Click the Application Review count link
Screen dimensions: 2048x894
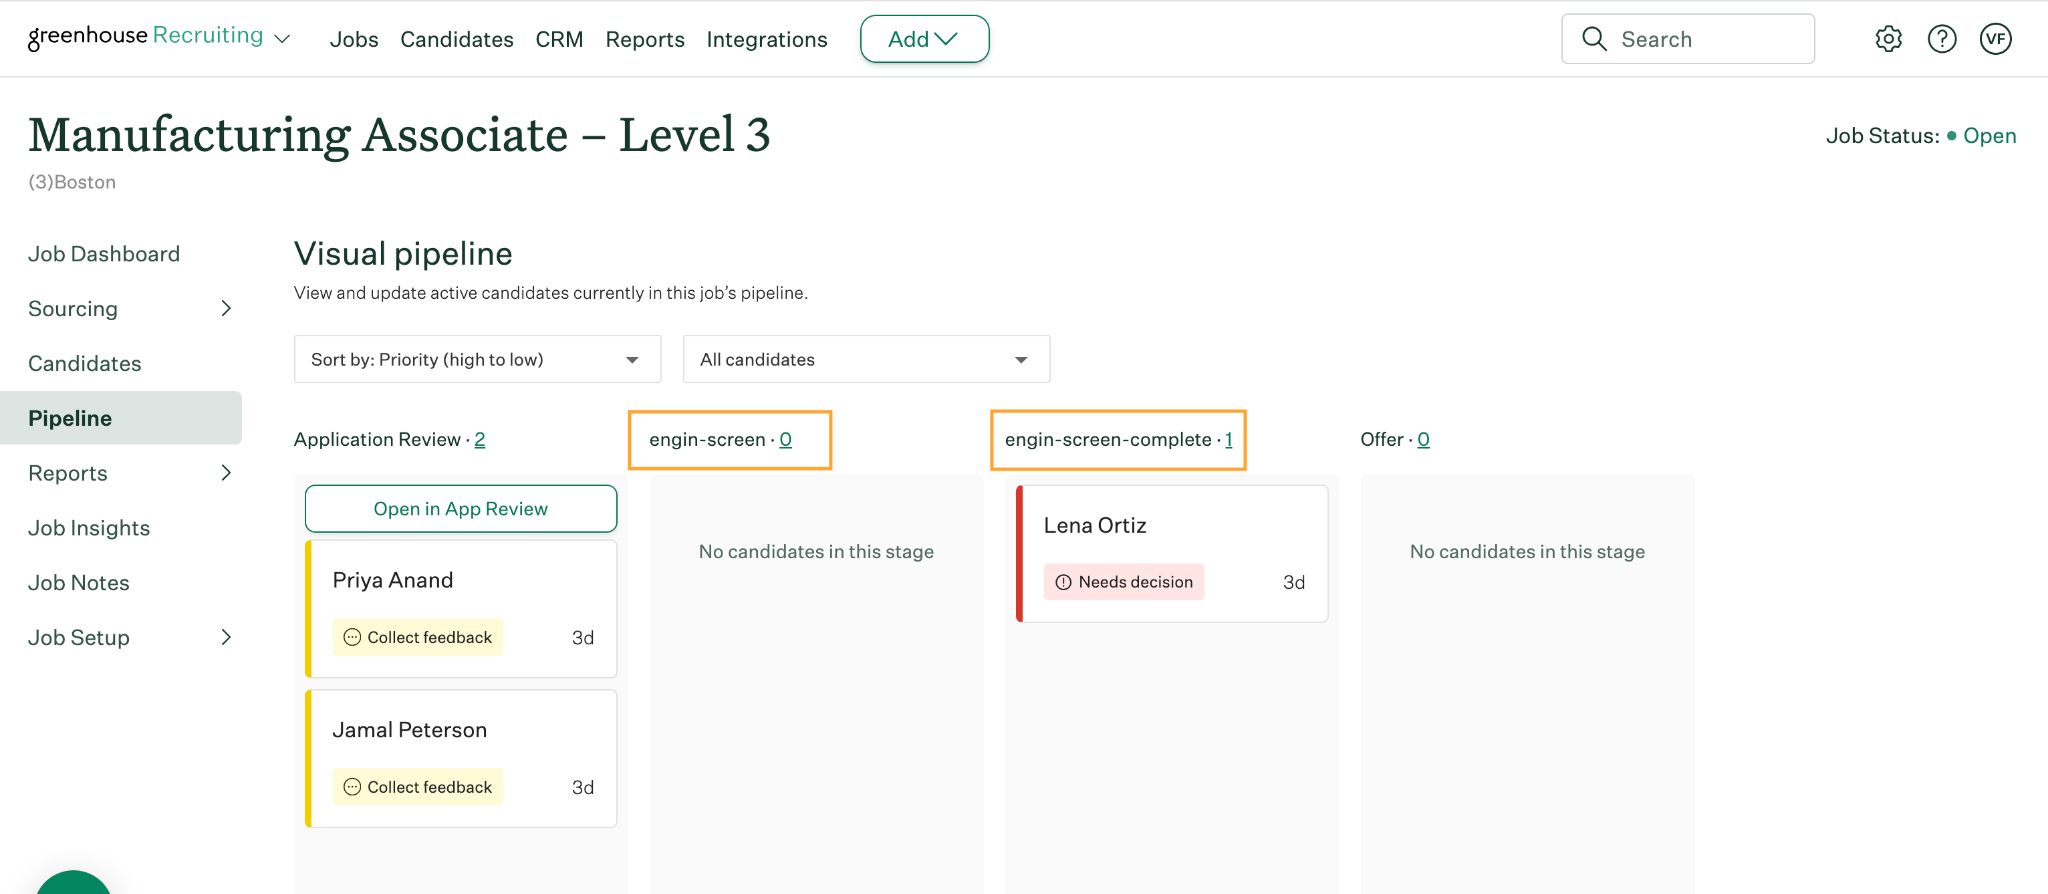coord(480,440)
